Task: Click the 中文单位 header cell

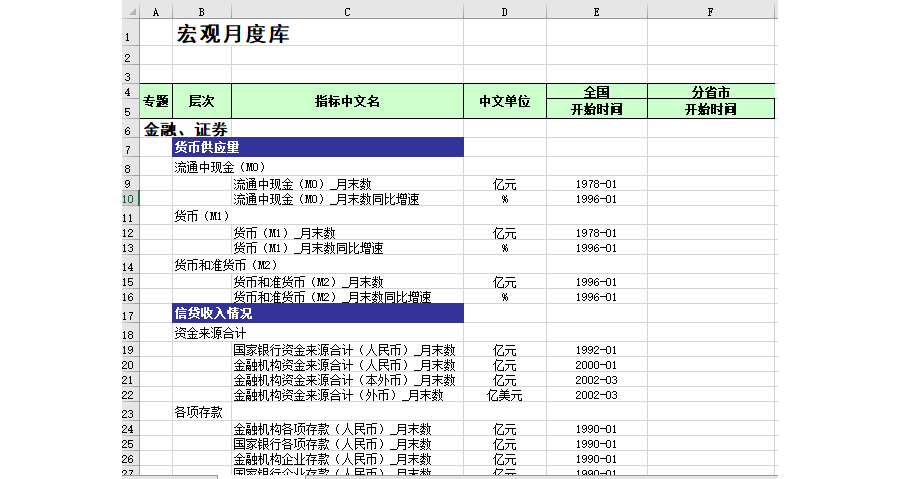Action: [504, 101]
